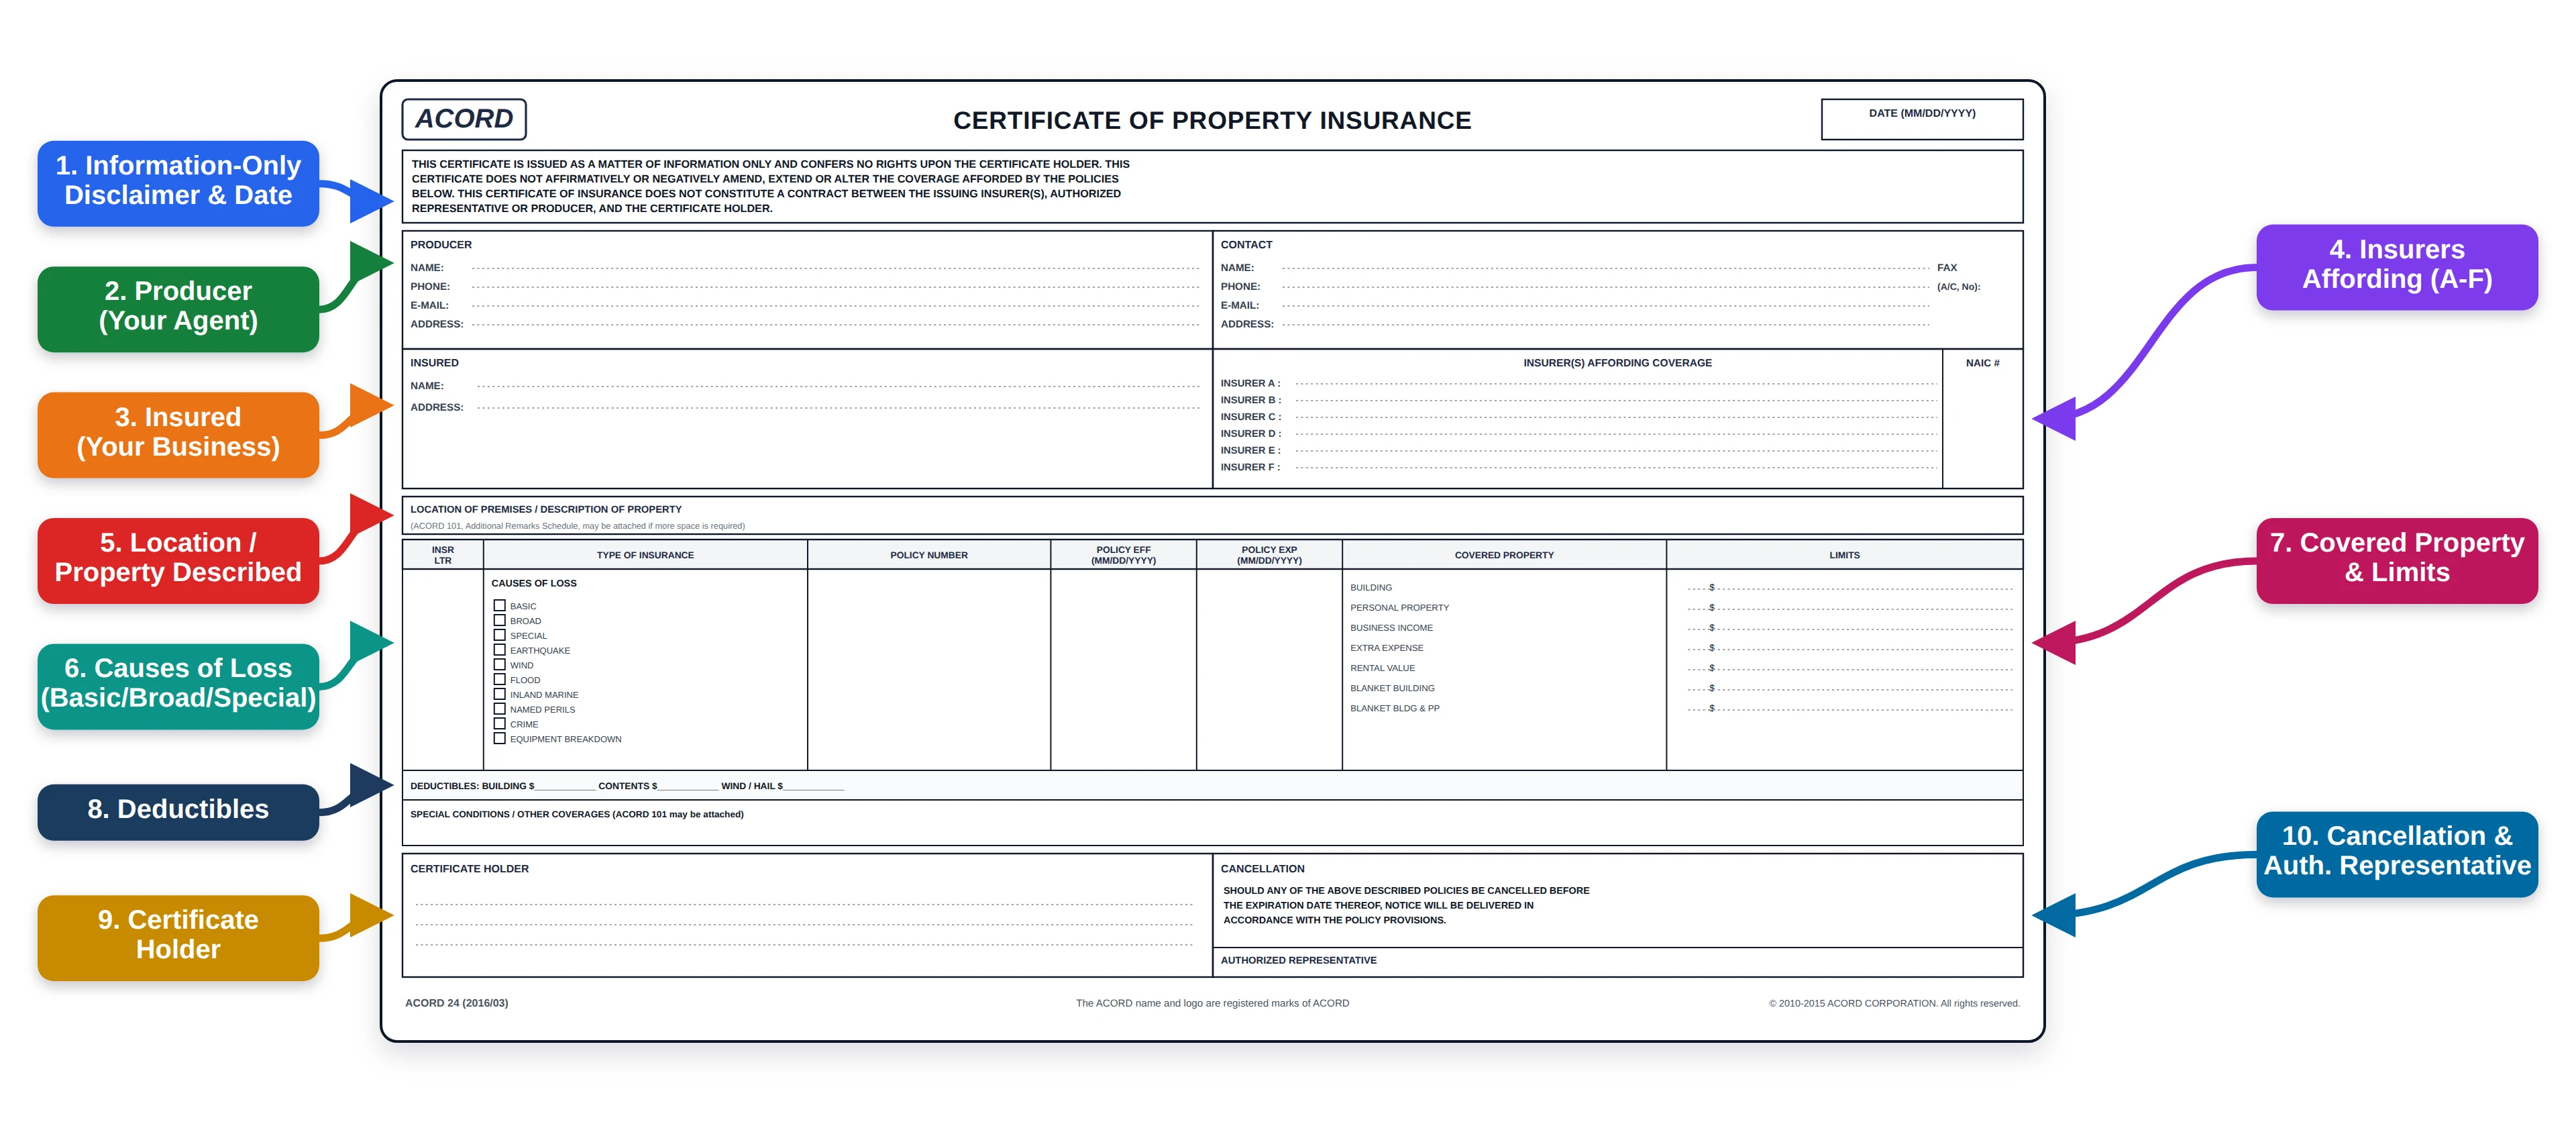
Task: Toggle the FLOOD checkbox
Action: coord(499,679)
